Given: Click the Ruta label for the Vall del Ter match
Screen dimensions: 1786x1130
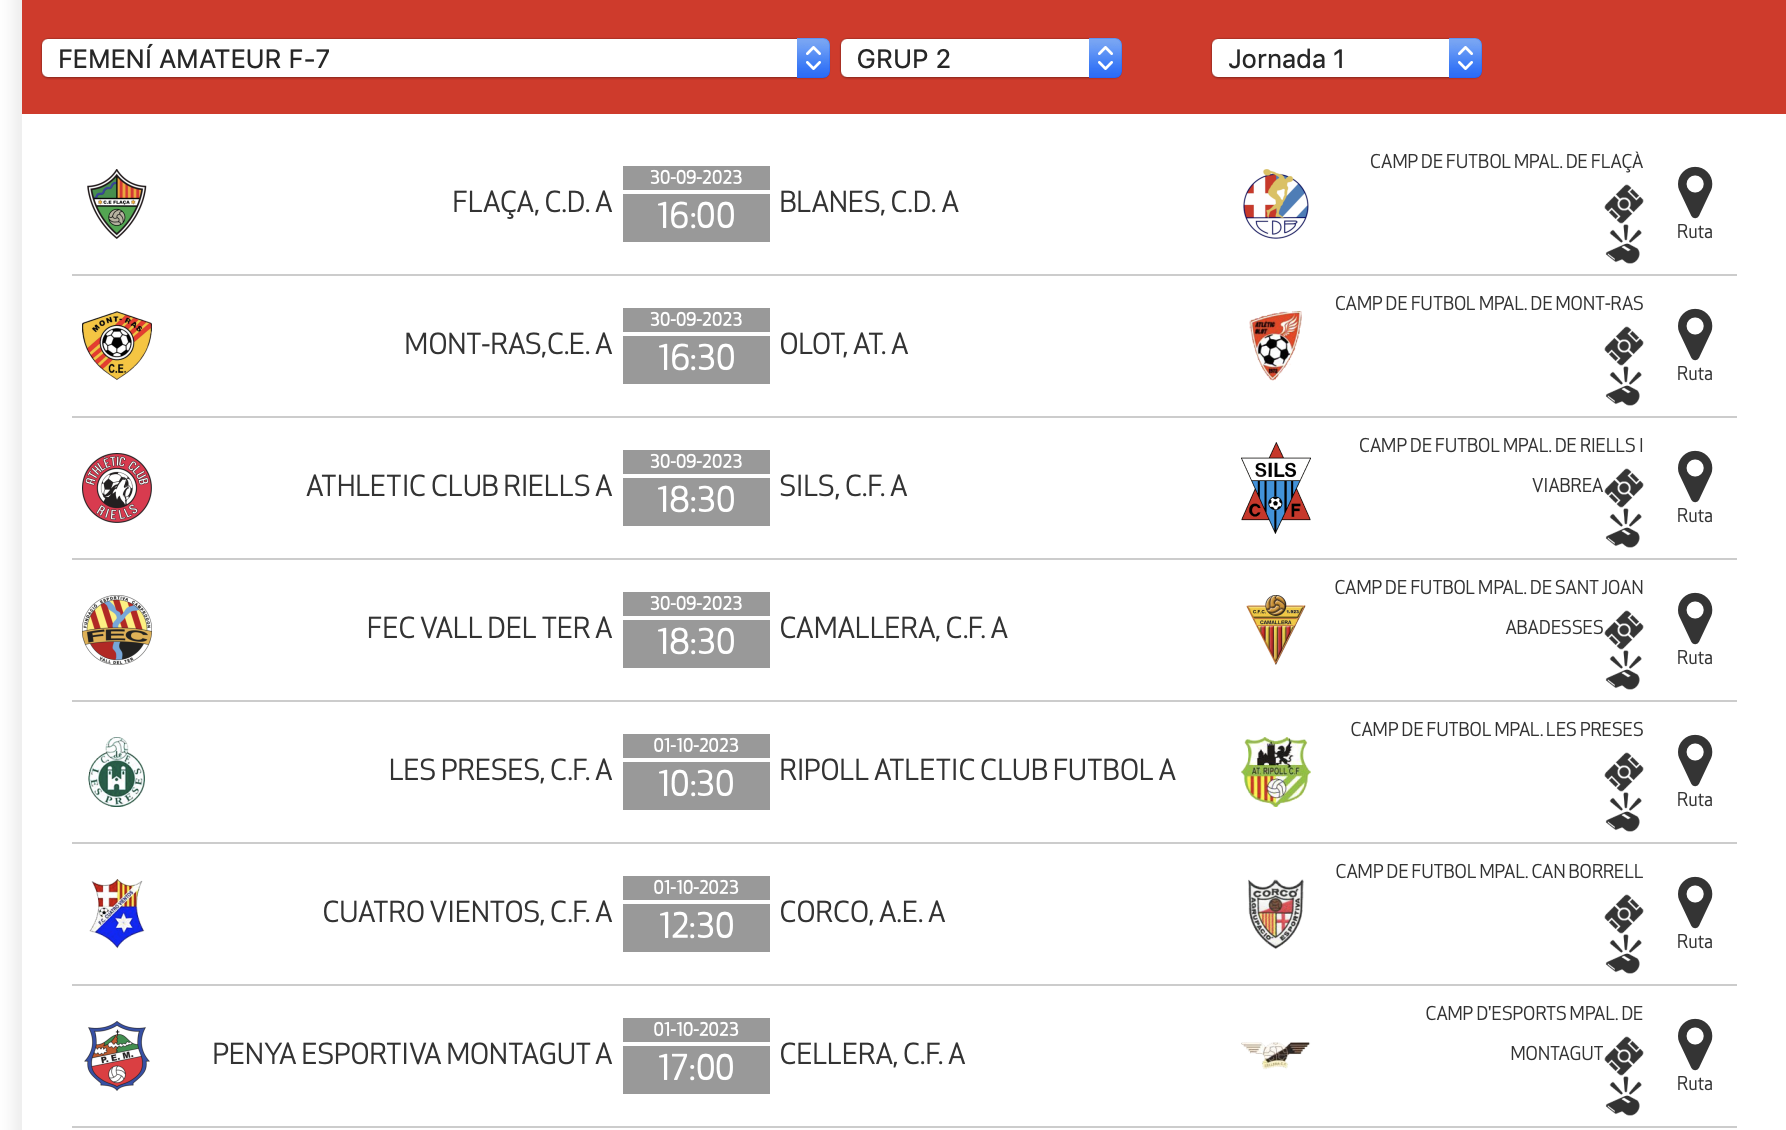Looking at the screenshot, I should [1694, 658].
